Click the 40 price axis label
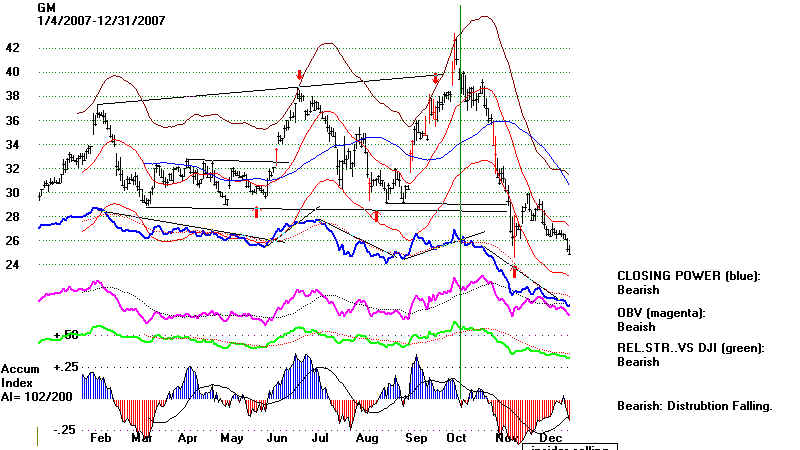 pos(13,72)
